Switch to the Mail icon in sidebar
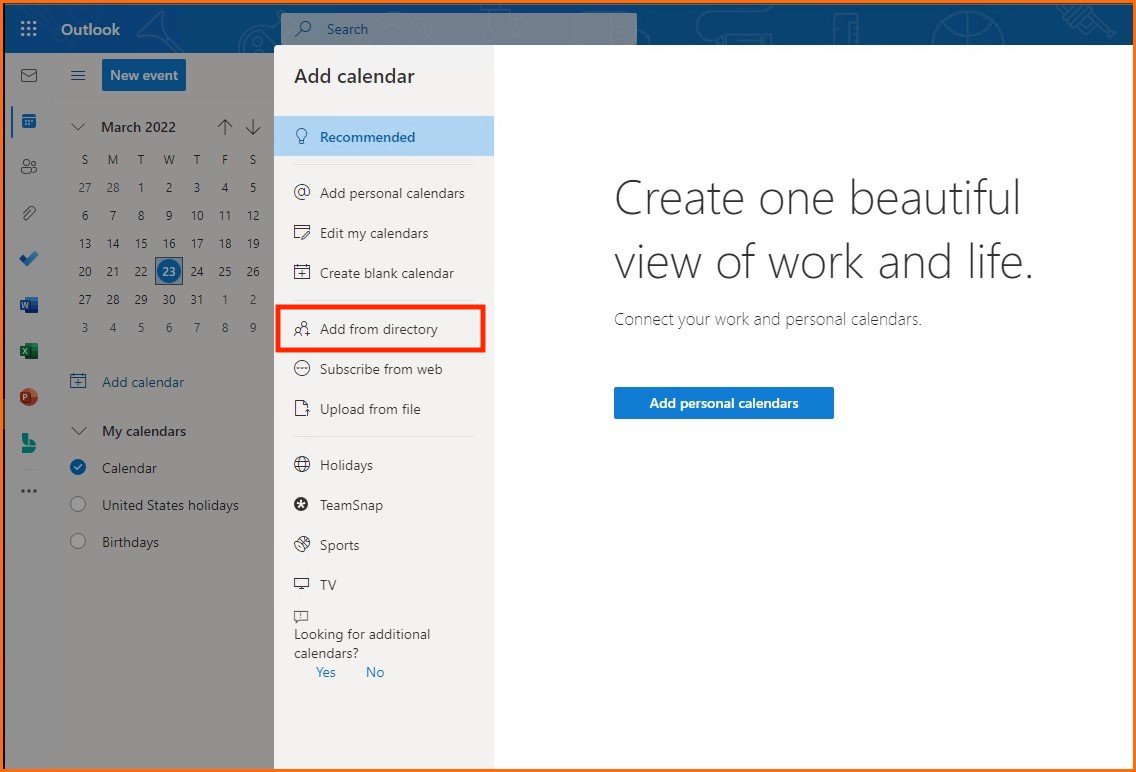1136x772 pixels. [29, 76]
